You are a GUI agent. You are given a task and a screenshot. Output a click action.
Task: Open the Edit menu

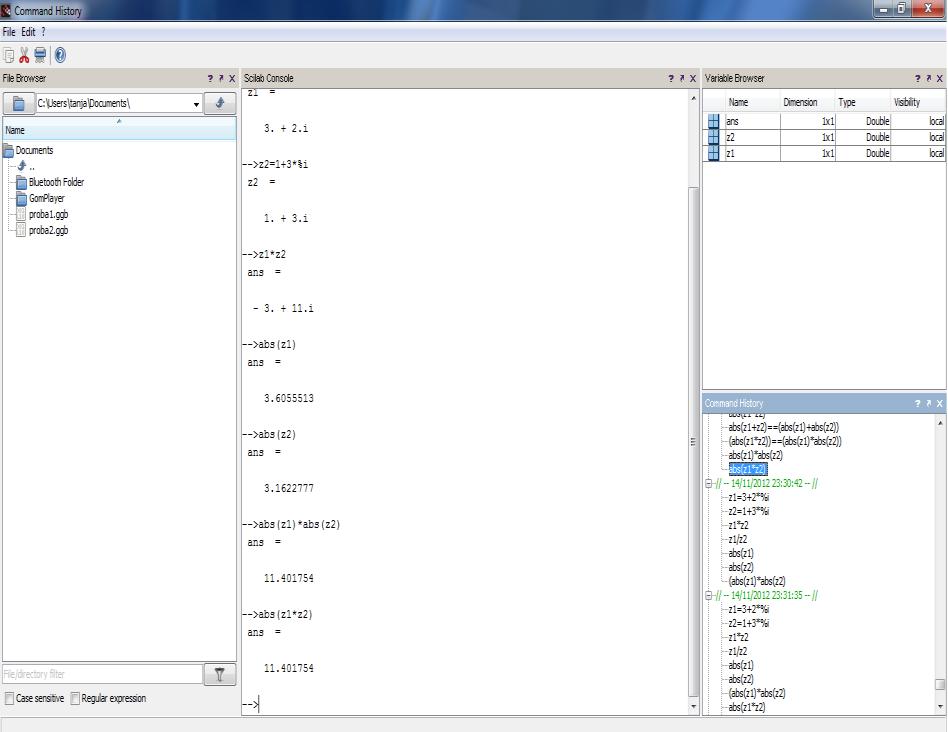point(28,32)
